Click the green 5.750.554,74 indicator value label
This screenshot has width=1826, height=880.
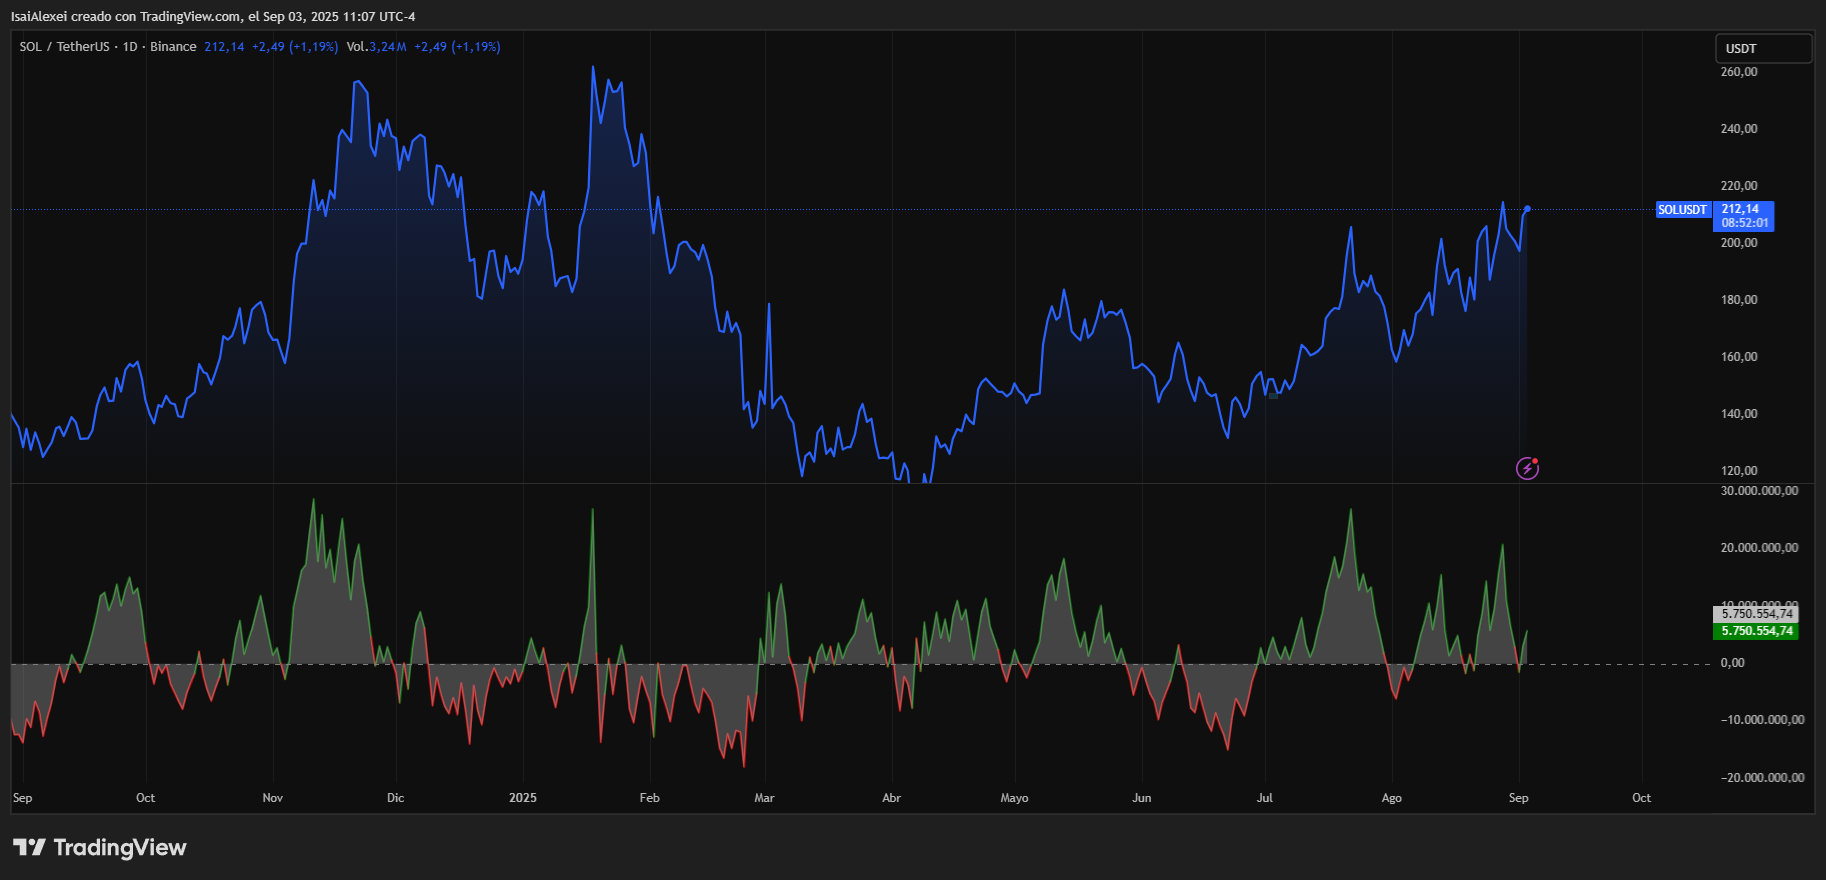point(1756,631)
